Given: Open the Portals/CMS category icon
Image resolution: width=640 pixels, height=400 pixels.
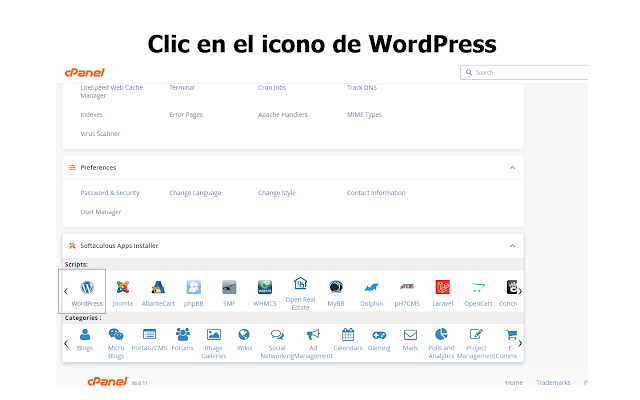Looking at the screenshot, I should click(149, 335).
